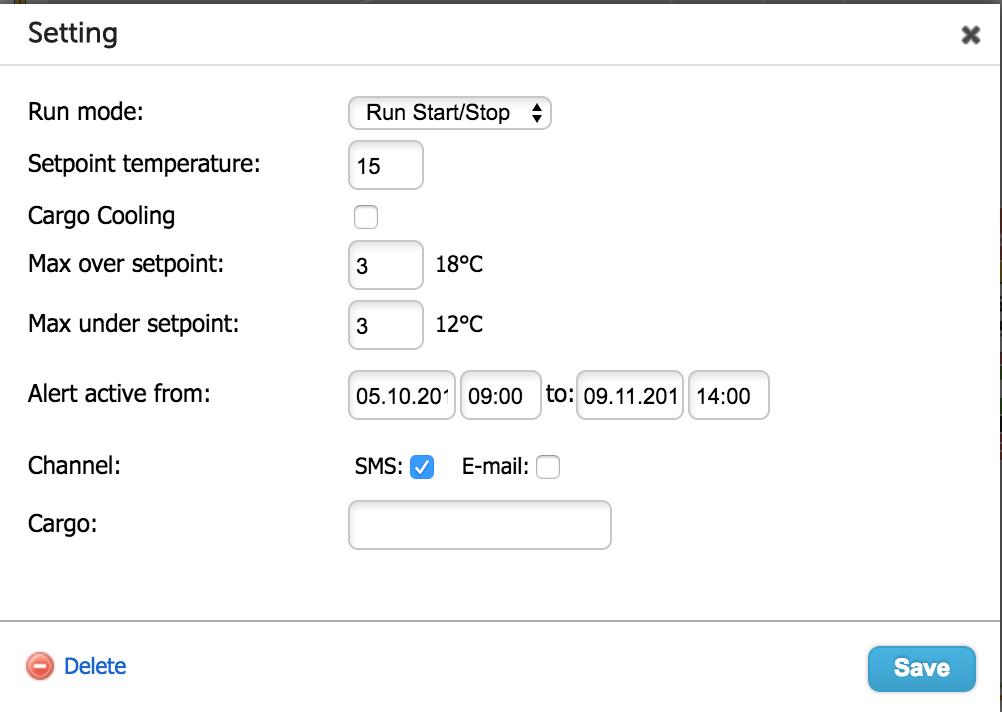Click the red Delete minus icon
This screenshot has width=1002, height=712.
click(x=39, y=666)
